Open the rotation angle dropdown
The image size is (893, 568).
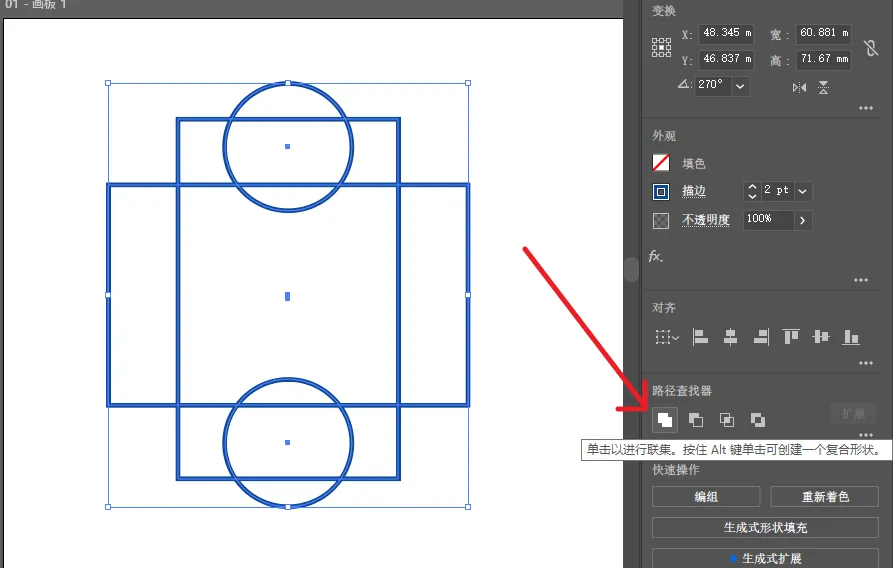(x=740, y=86)
